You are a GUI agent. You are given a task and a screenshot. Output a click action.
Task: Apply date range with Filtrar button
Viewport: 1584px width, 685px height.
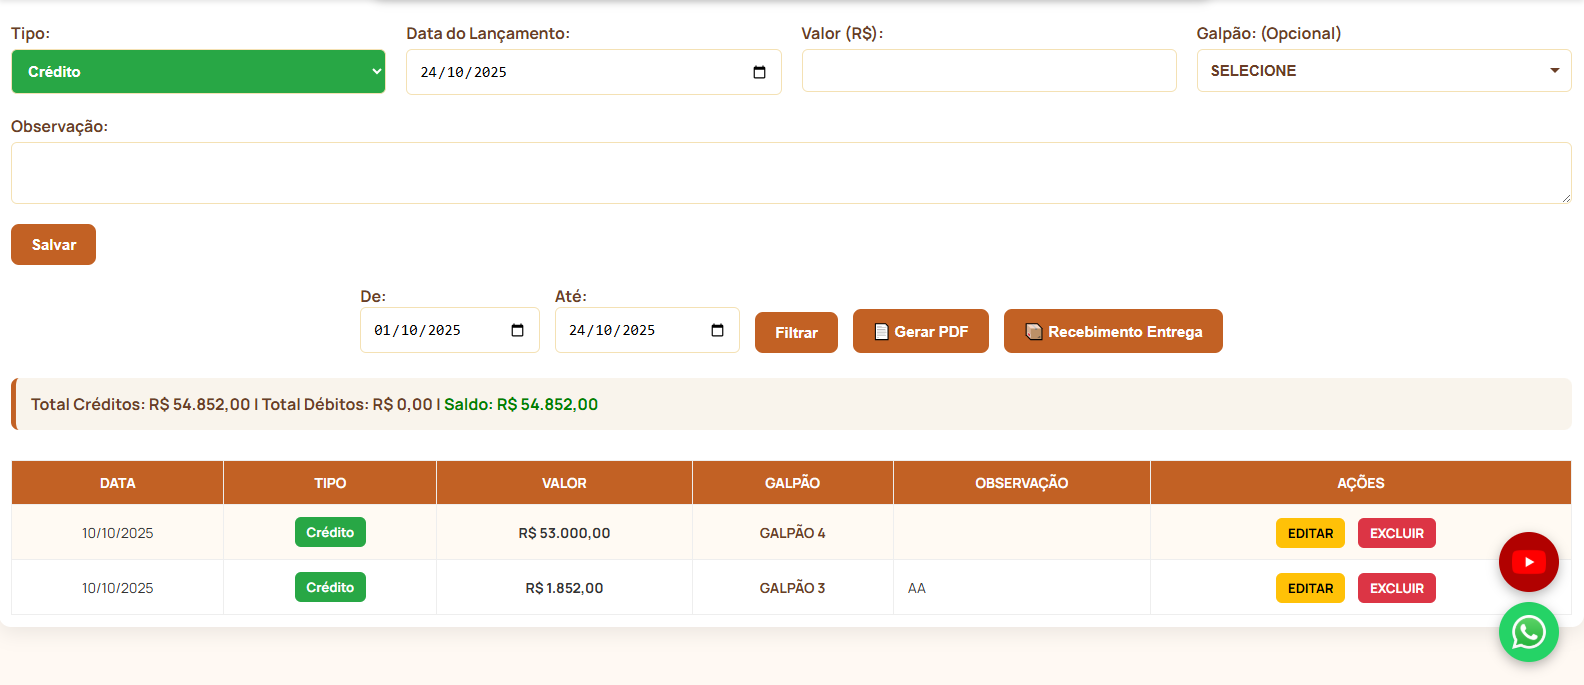796,332
